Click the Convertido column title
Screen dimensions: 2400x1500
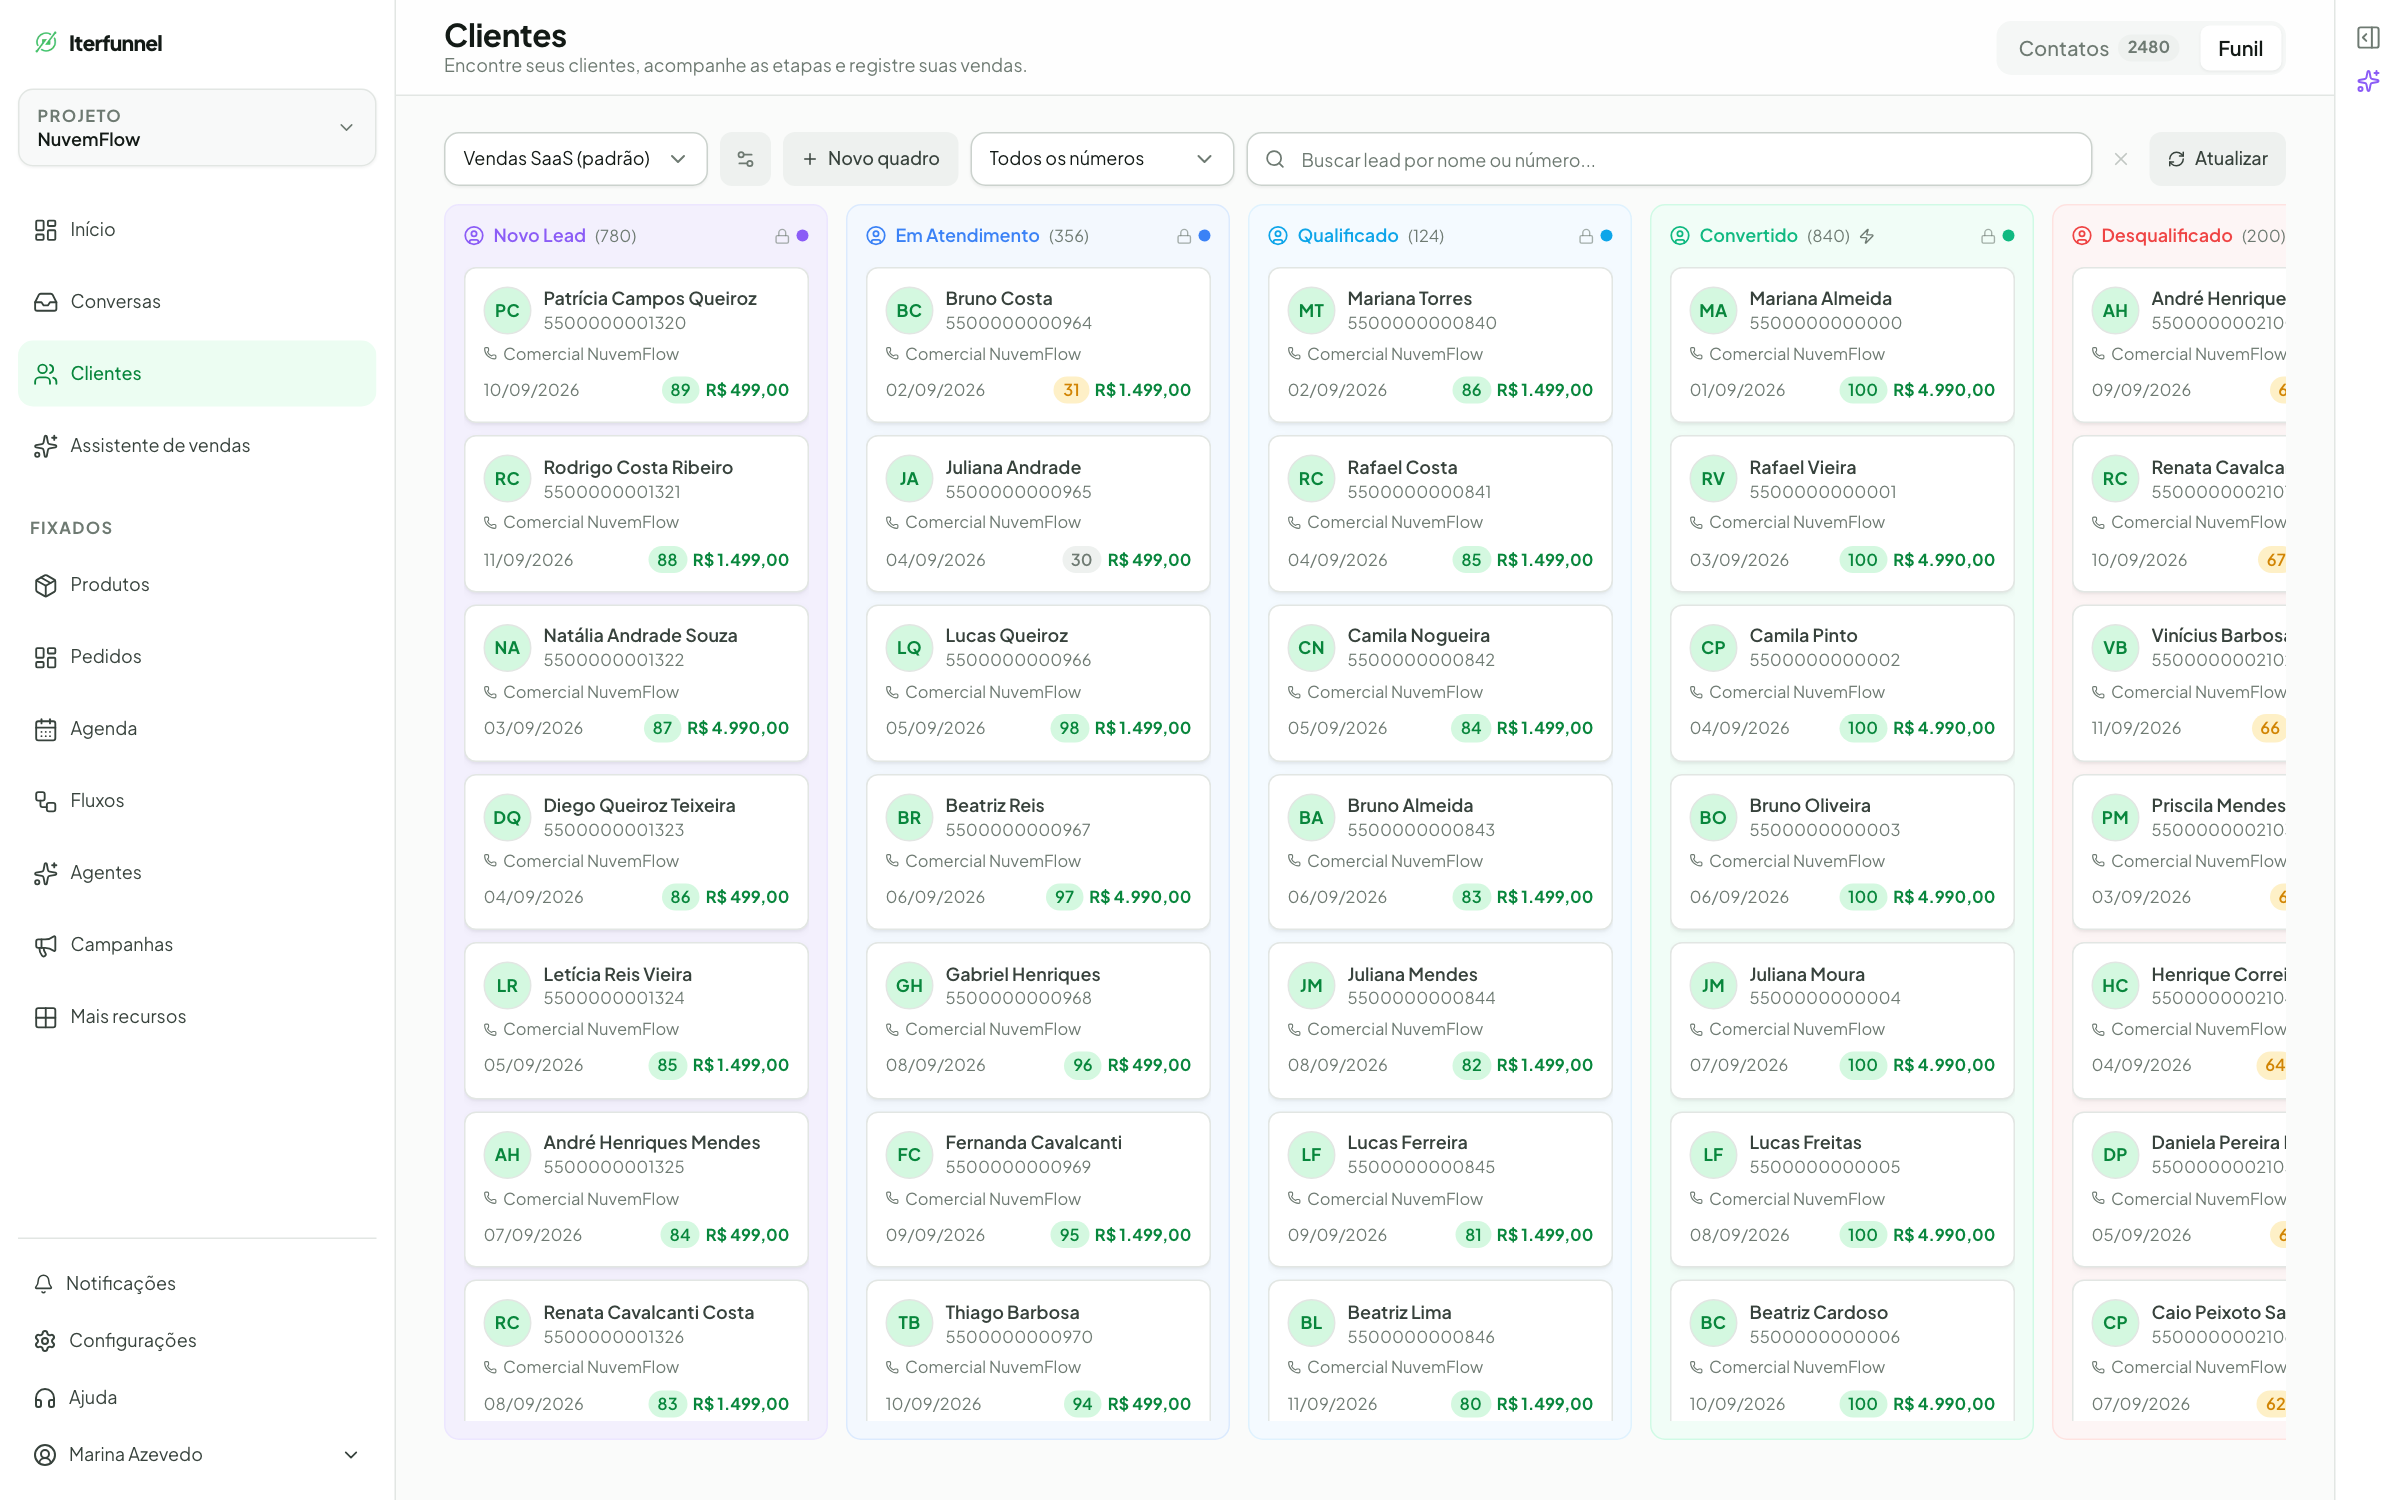click(1748, 236)
